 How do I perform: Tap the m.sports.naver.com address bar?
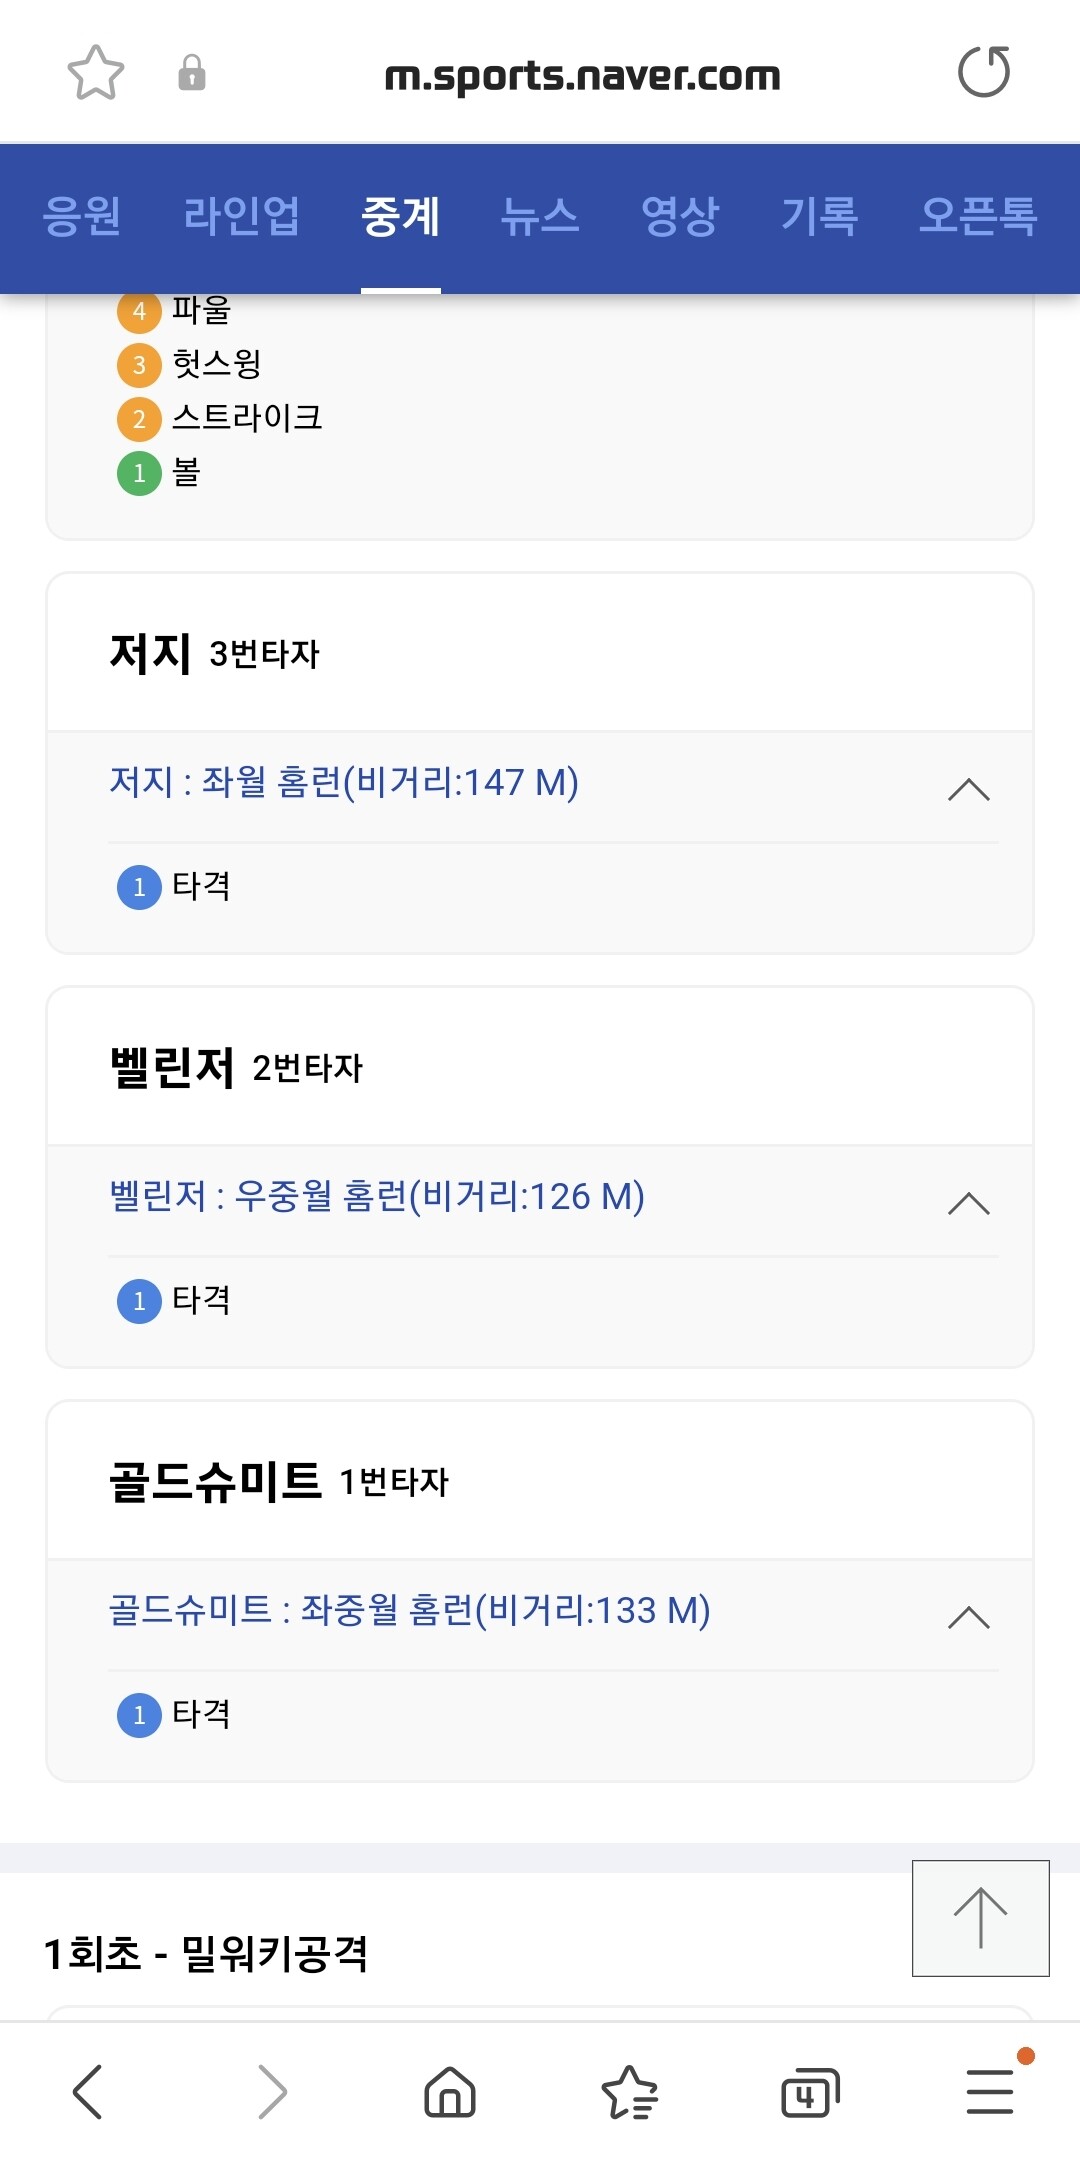[582, 75]
